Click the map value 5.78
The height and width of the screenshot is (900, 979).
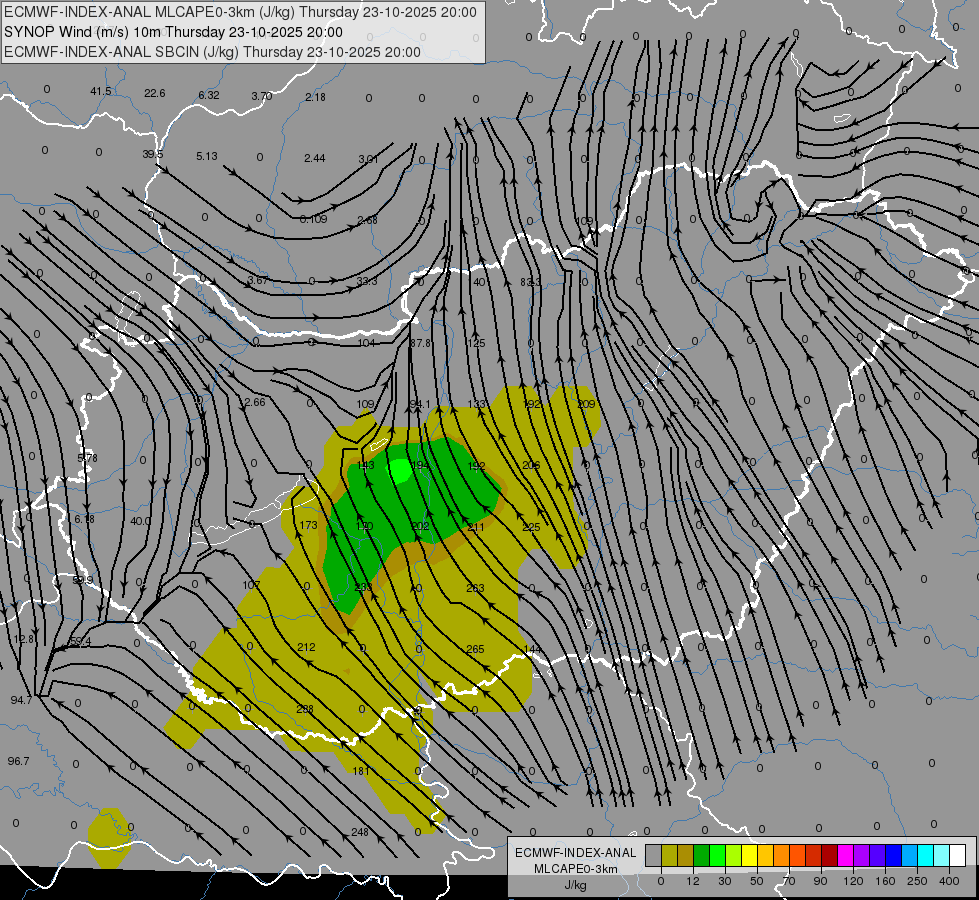coord(87,458)
